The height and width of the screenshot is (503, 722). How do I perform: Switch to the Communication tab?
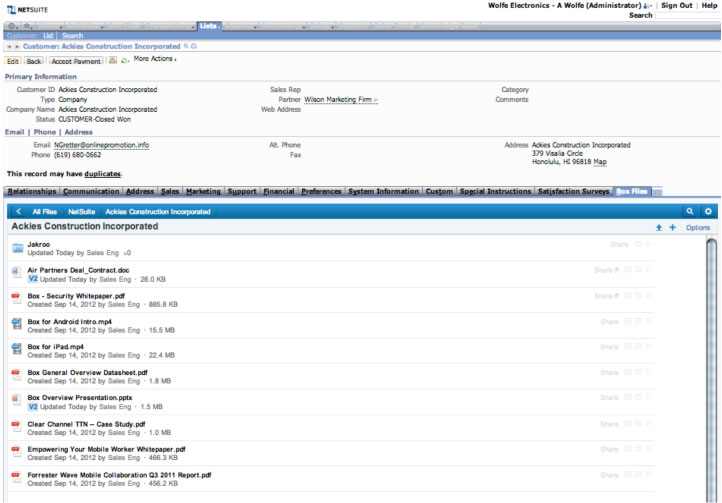[x=91, y=191]
